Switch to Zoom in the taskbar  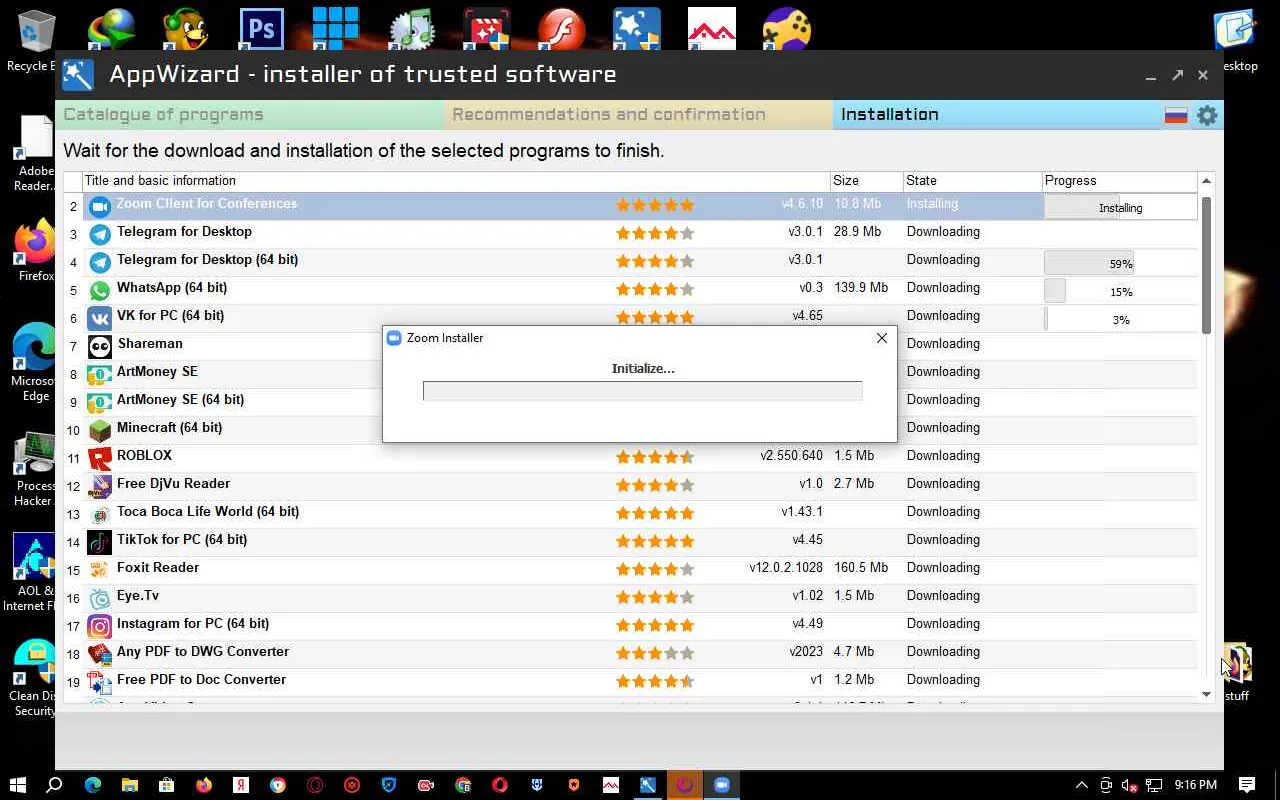coord(721,785)
